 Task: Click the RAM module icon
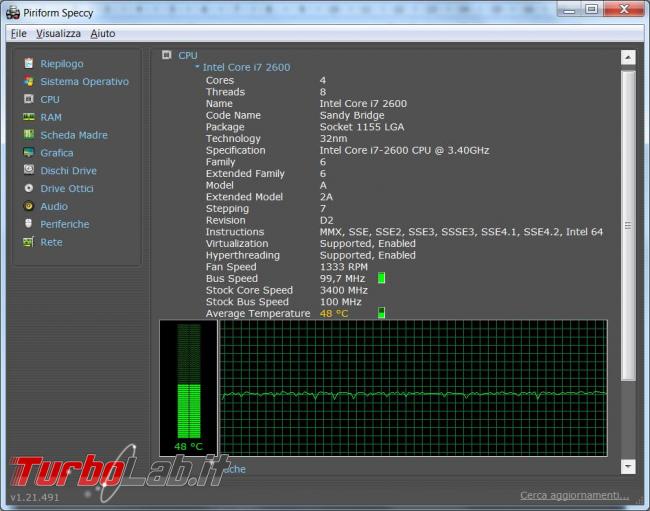[x=29, y=117]
